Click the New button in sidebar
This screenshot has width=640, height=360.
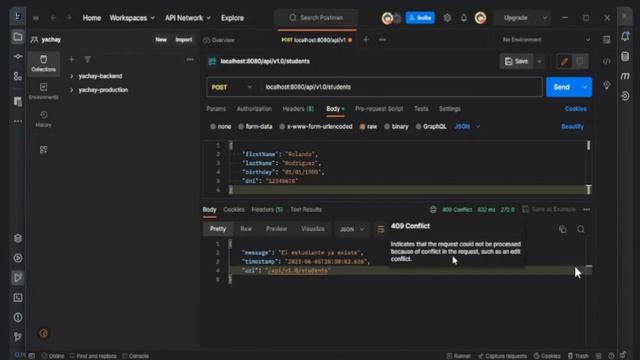pos(161,40)
